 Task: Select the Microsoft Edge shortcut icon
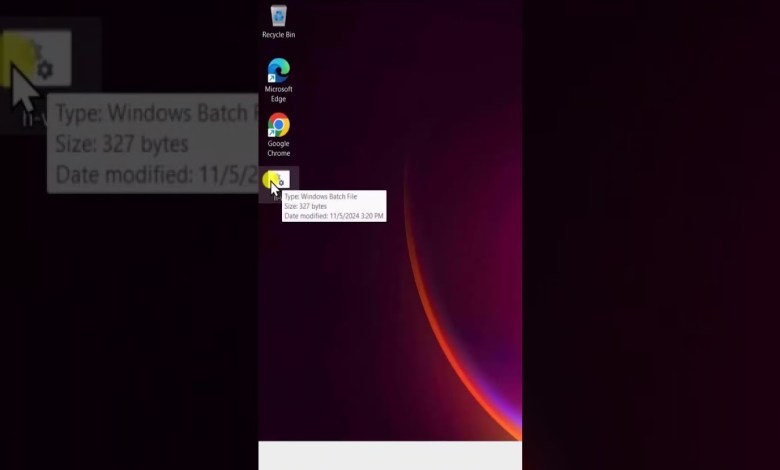[279, 70]
